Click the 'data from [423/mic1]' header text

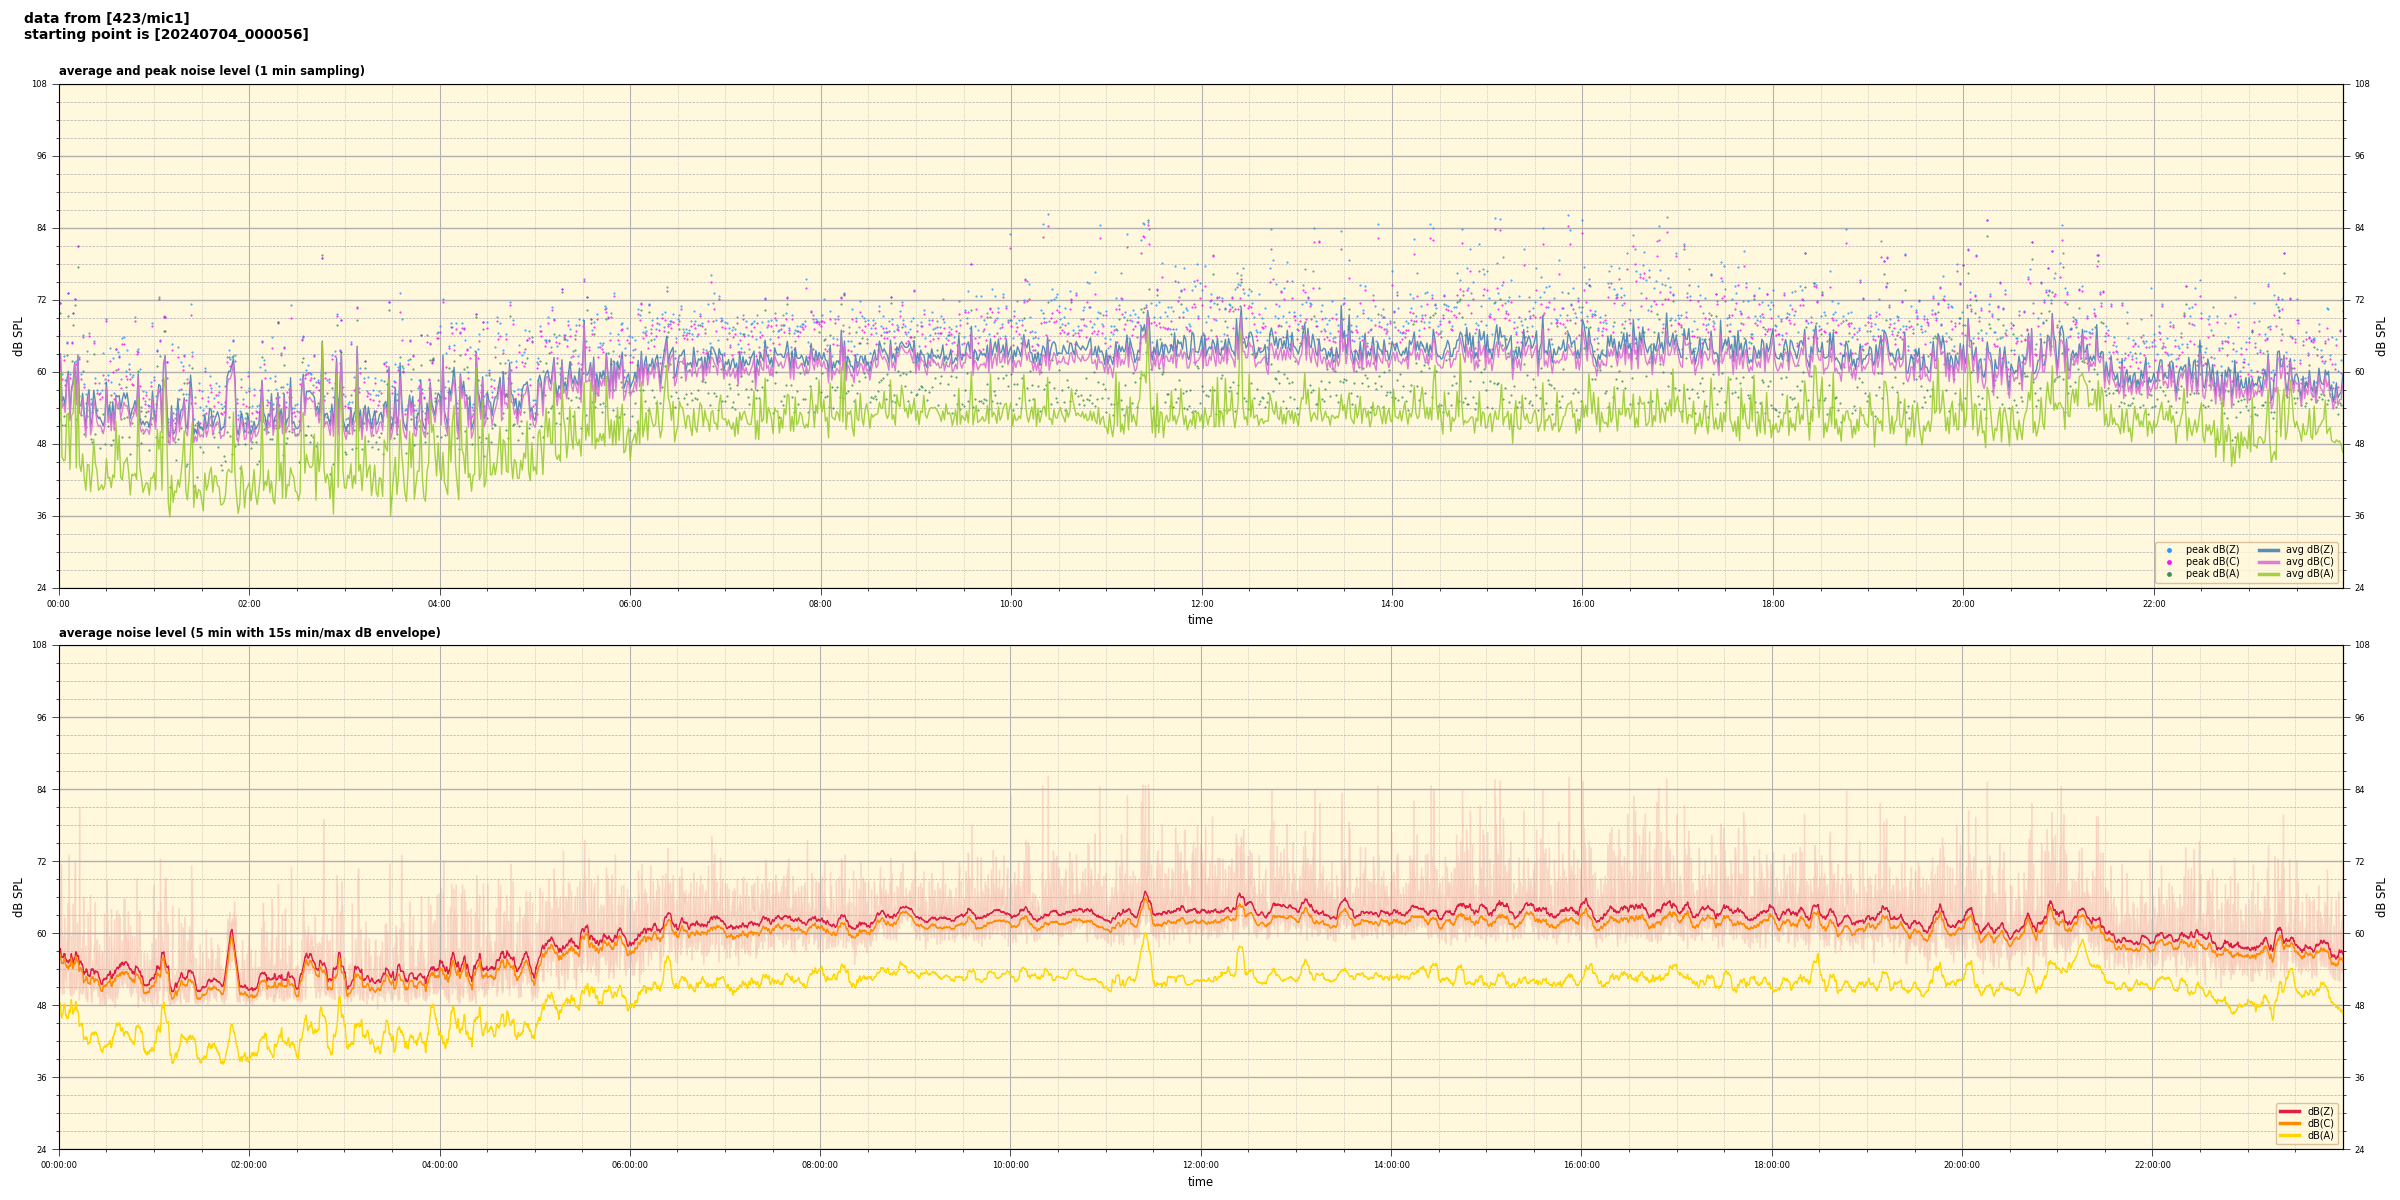tap(106, 18)
